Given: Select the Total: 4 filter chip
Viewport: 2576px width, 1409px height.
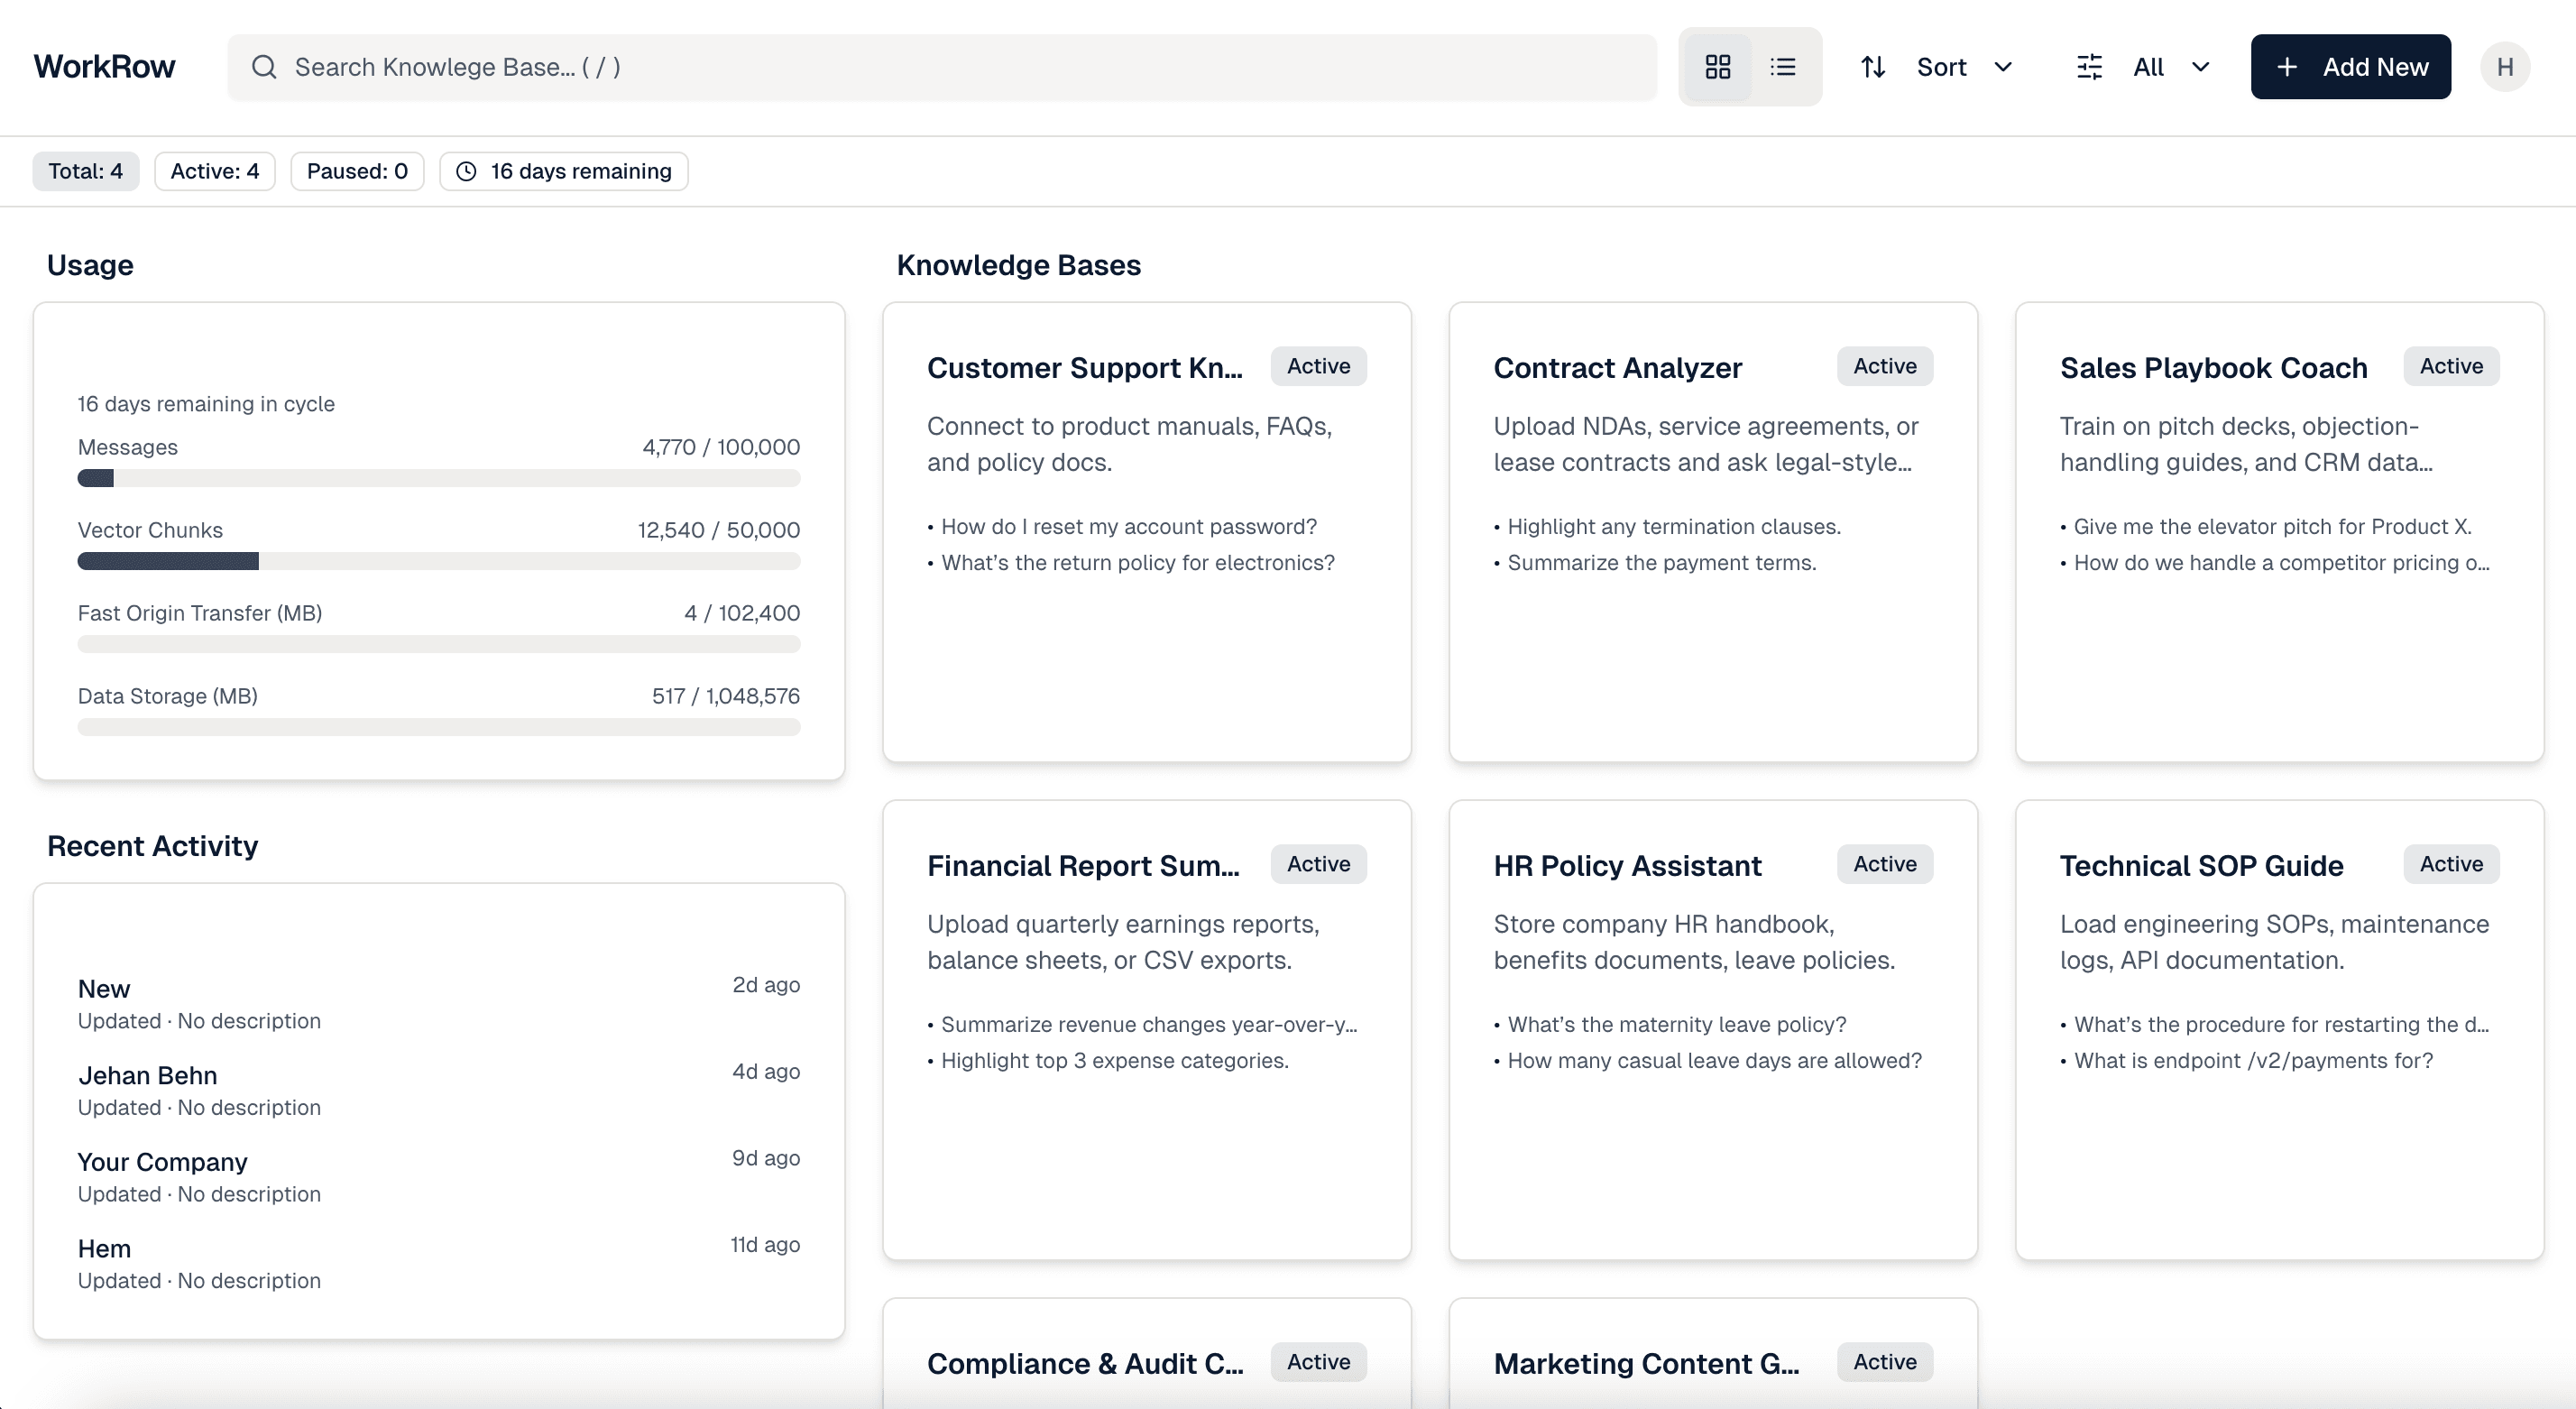Looking at the screenshot, I should tap(86, 171).
